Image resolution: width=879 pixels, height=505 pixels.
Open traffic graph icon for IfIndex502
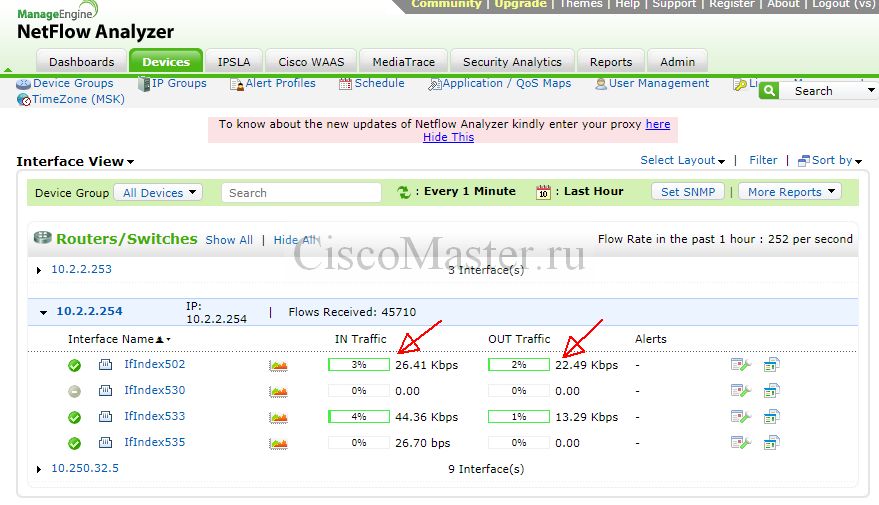pyautogui.click(x=278, y=365)
